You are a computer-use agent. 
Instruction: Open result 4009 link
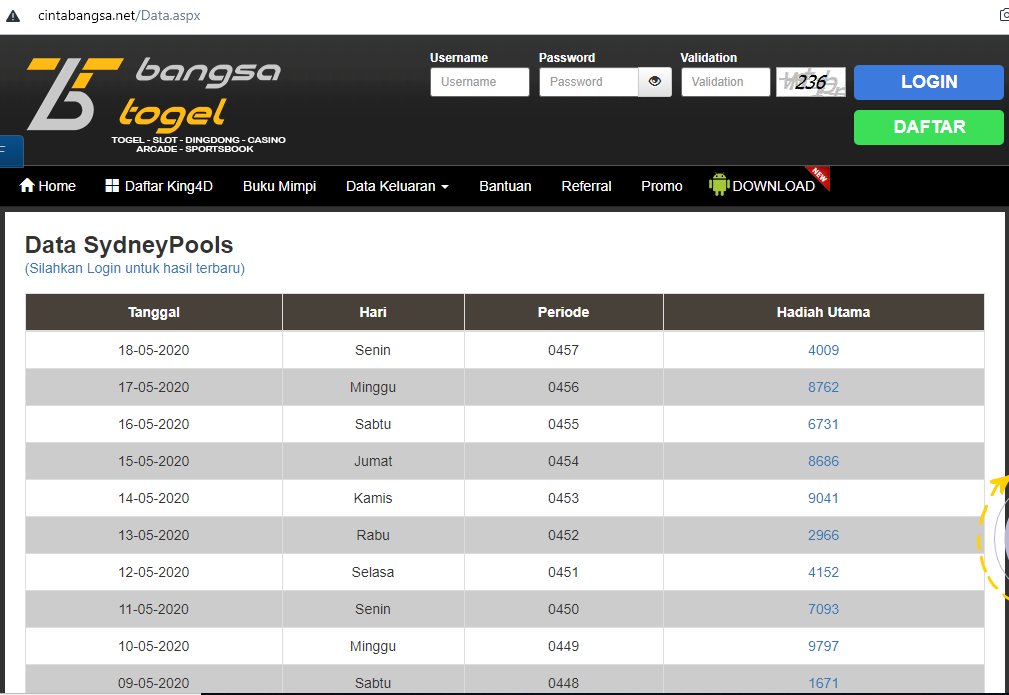(x=823, y=350)
